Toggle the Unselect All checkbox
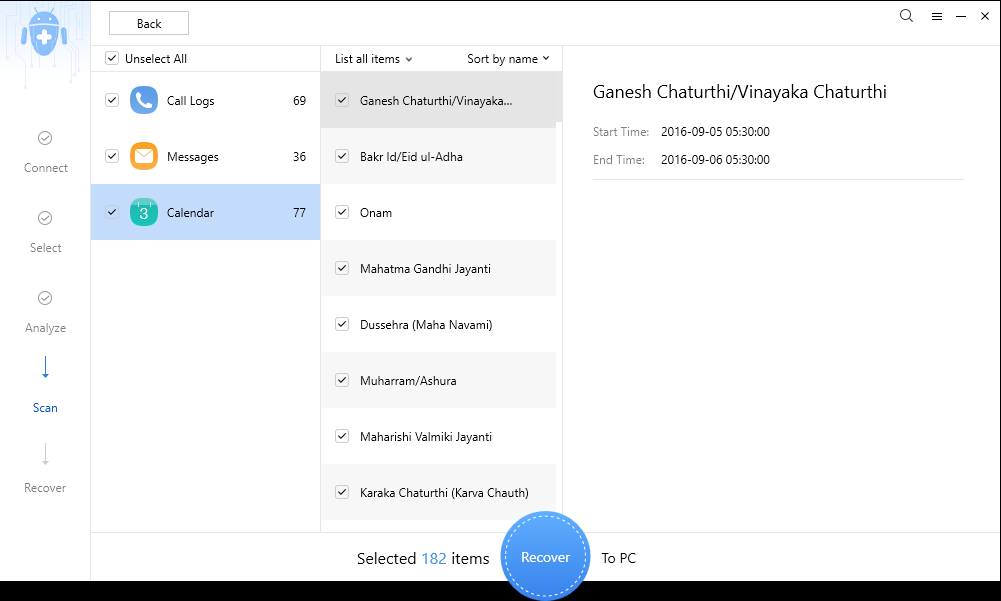This screenshot has width=1001, height=601. [112, 59]
